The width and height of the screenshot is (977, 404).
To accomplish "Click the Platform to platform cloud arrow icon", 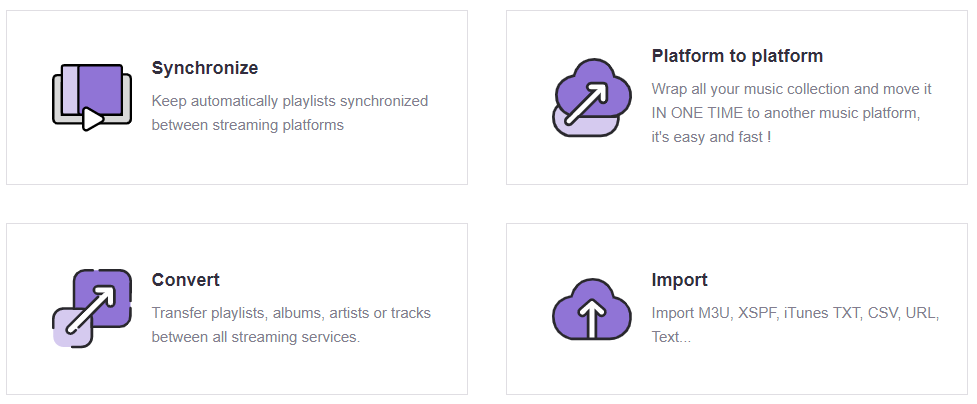I will tap(592, 97).
